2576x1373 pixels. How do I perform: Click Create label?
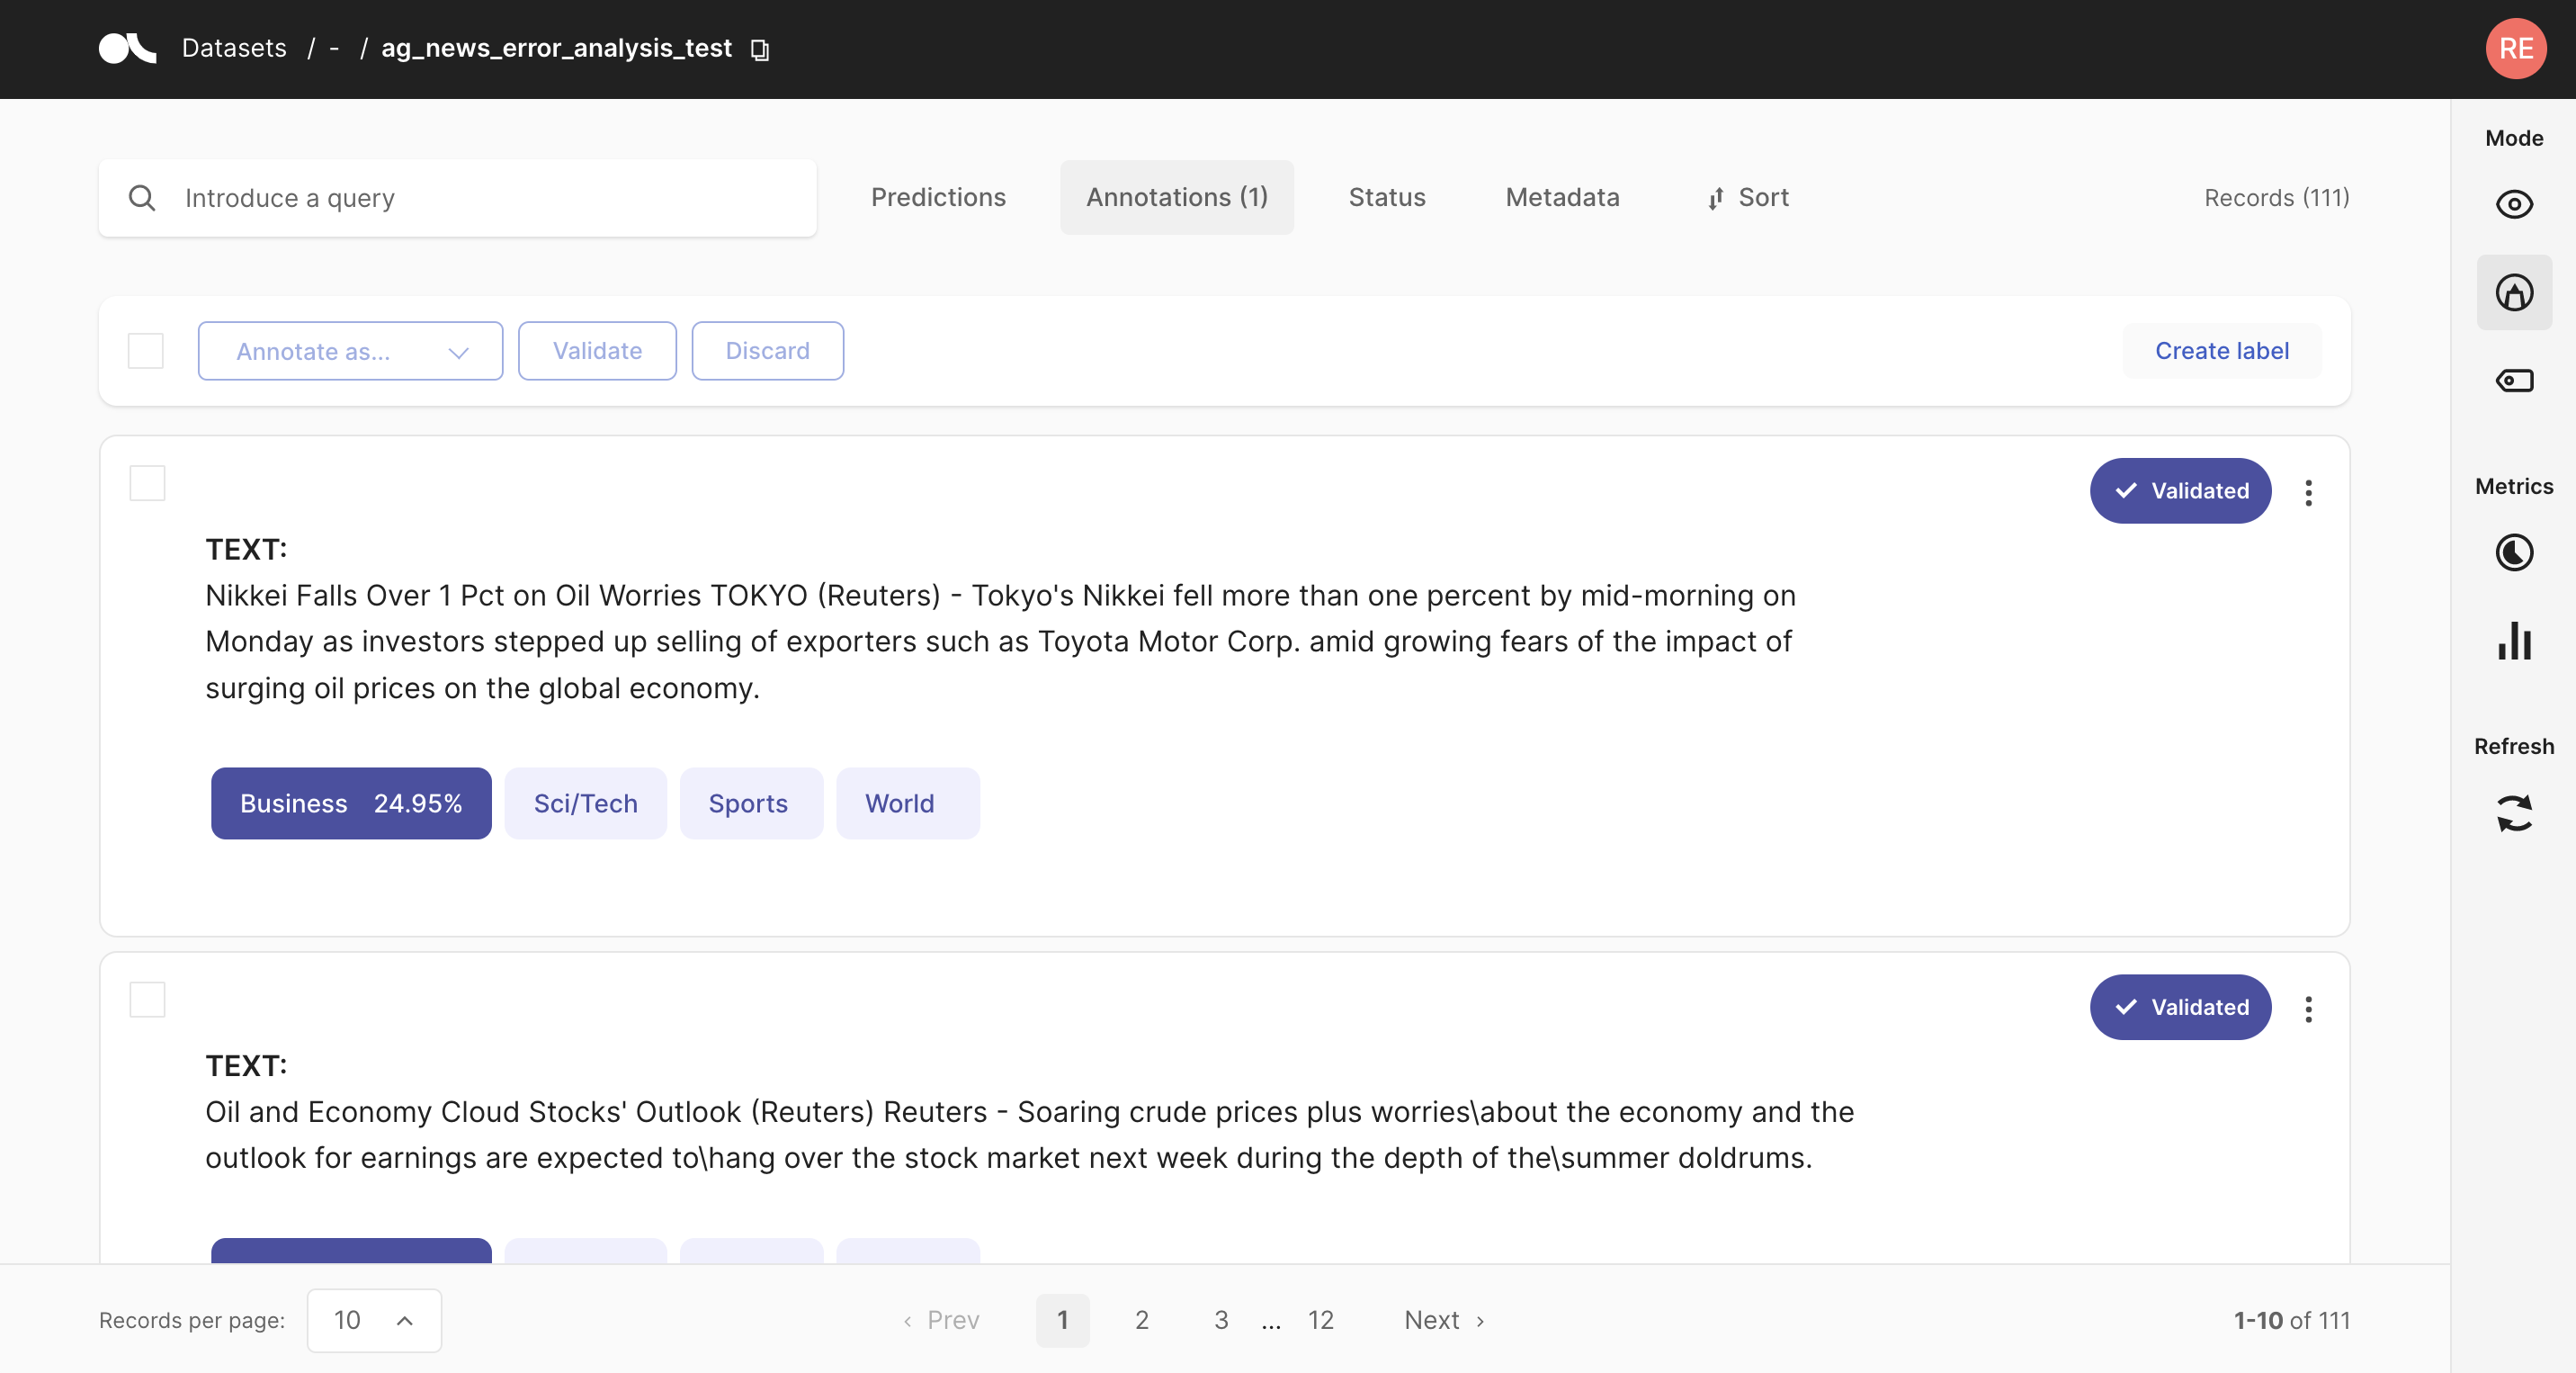click(2221, 351)
